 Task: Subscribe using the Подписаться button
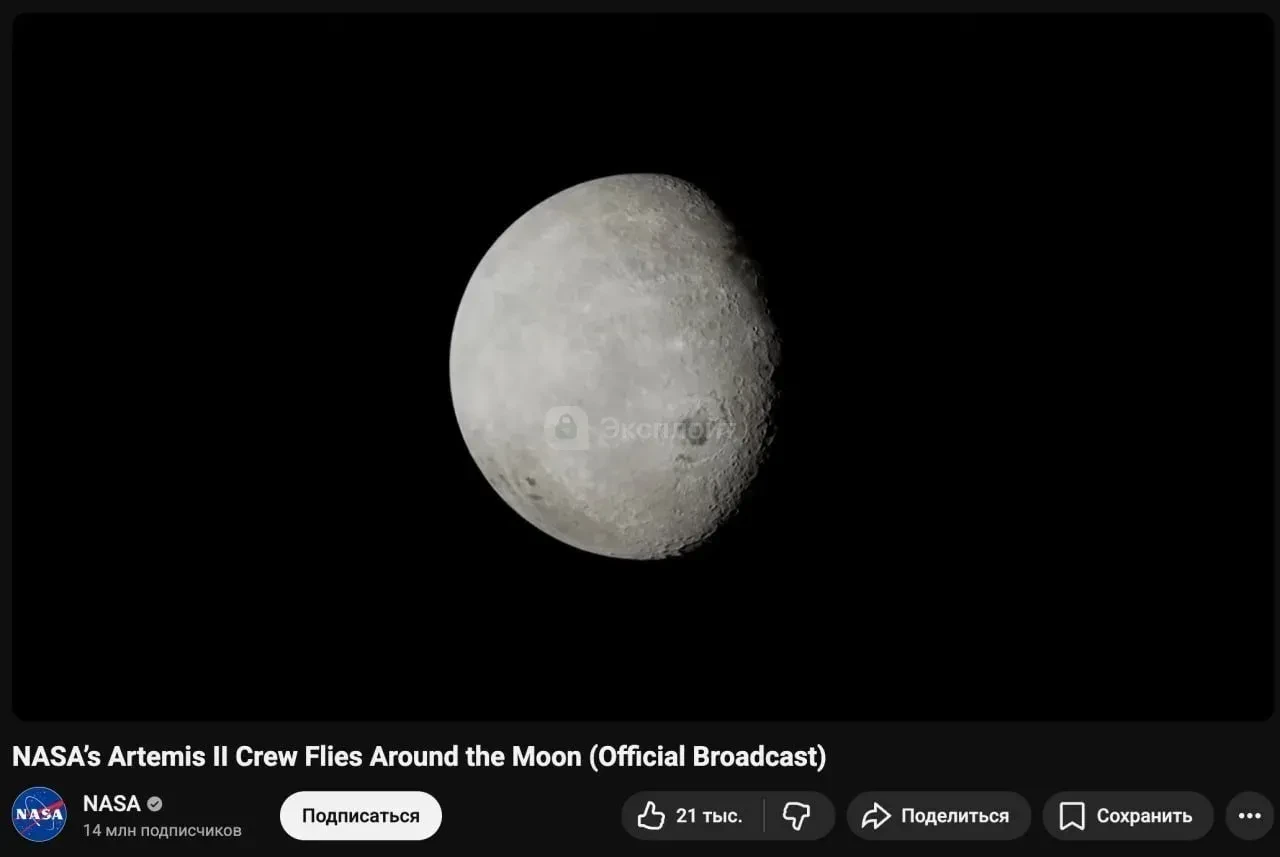pos(360,816)
